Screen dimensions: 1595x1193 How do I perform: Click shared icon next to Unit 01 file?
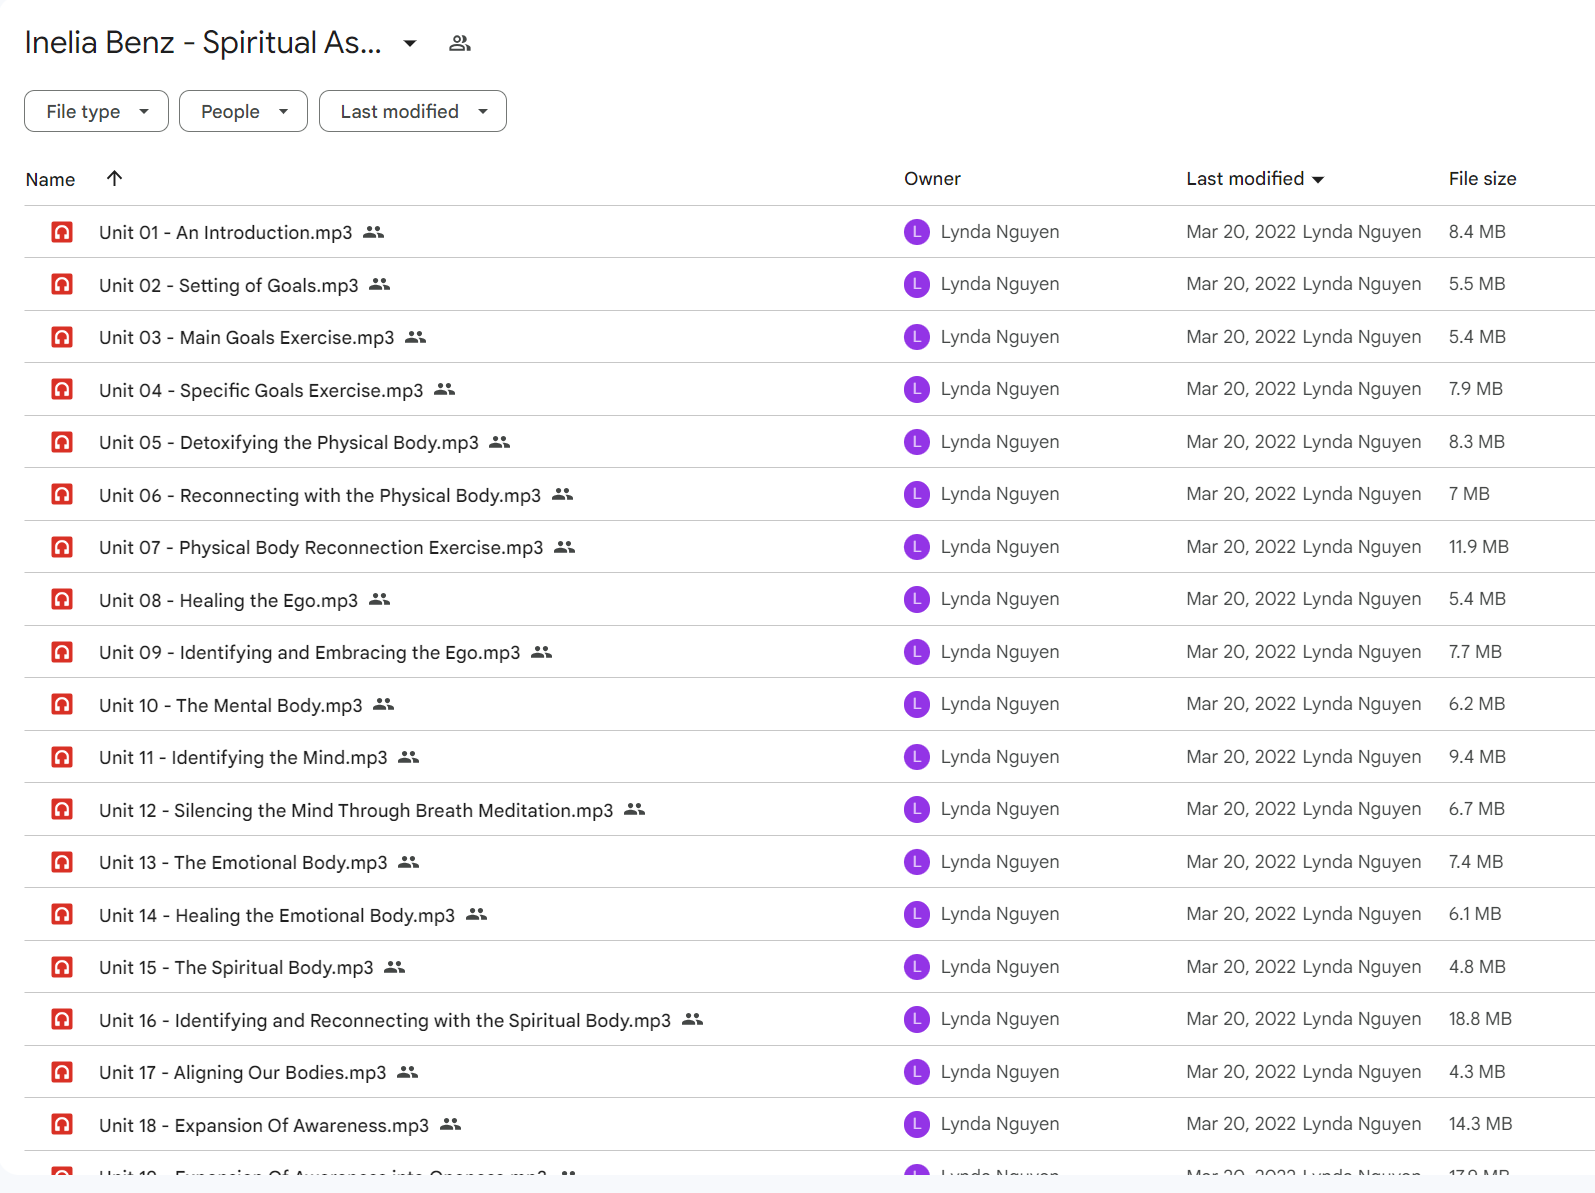click(x=373, y=232)
